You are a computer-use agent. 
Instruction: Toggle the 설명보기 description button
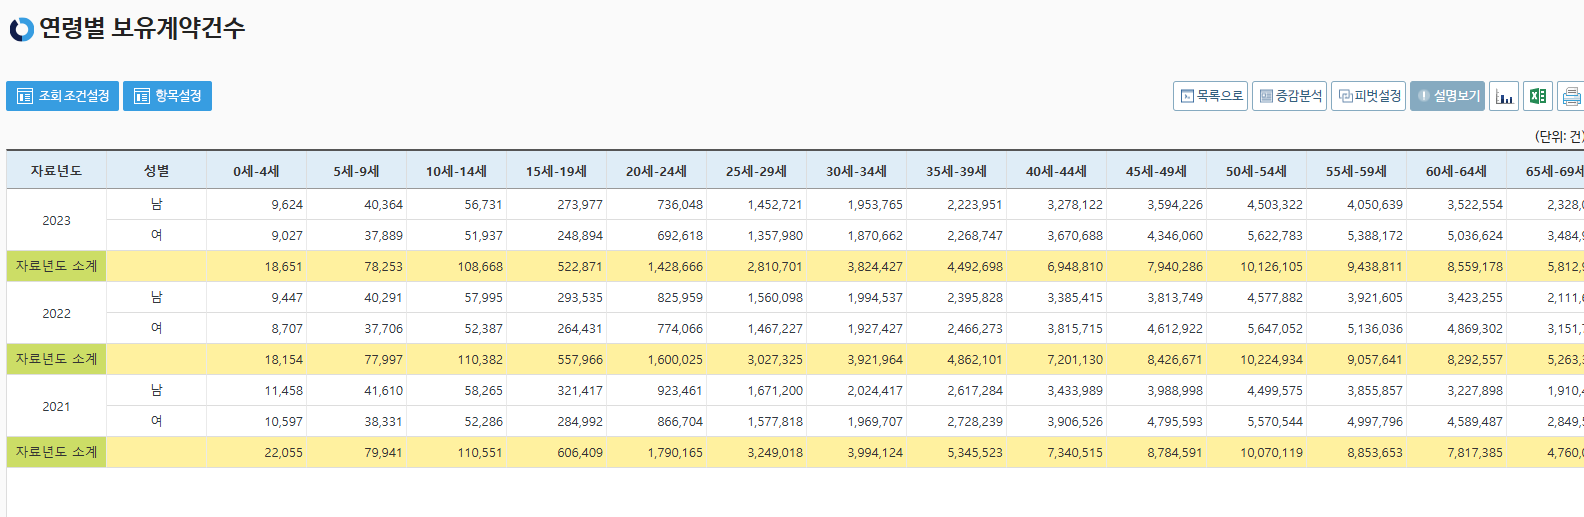tap(1447, 96)
